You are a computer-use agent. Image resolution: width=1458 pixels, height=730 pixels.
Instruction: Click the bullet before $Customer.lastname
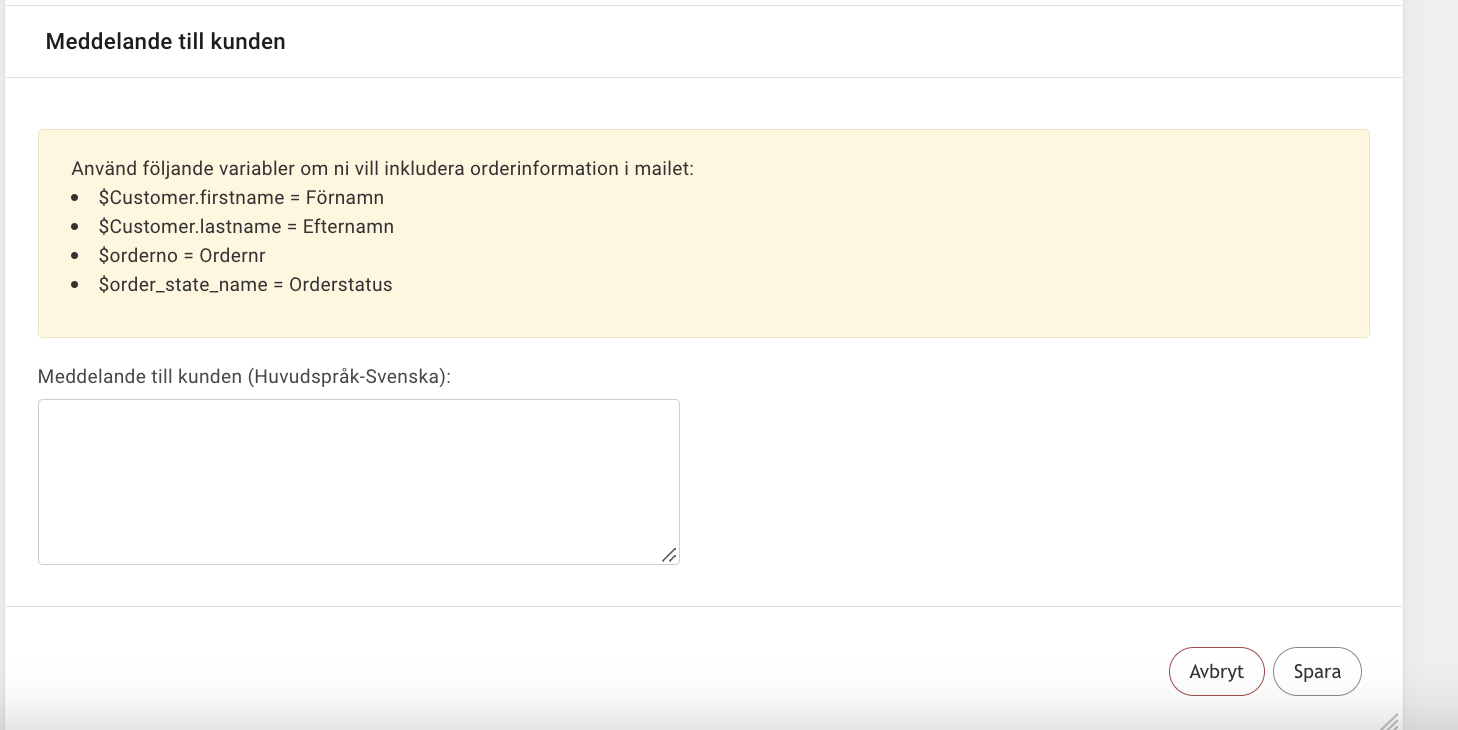click(x=75, y=227)
